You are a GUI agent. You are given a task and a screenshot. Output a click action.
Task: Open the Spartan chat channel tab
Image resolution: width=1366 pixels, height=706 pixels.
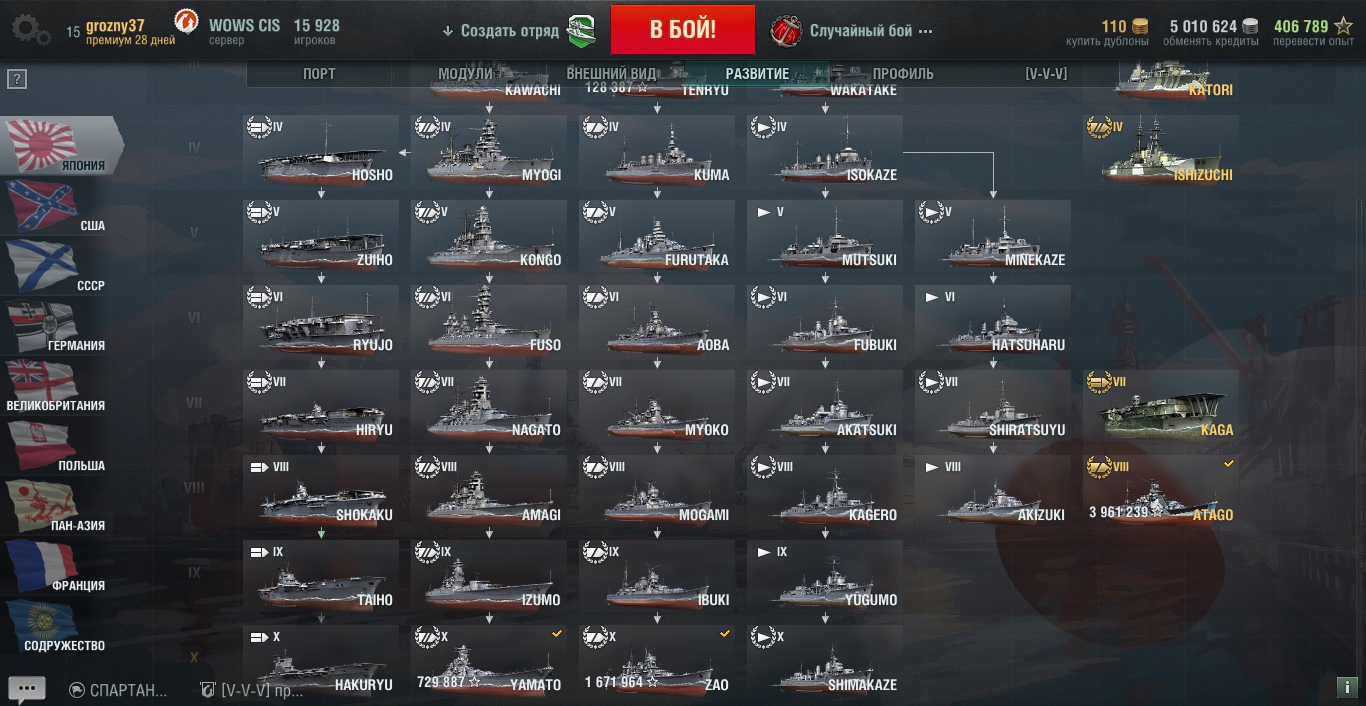tap(118, 690)
